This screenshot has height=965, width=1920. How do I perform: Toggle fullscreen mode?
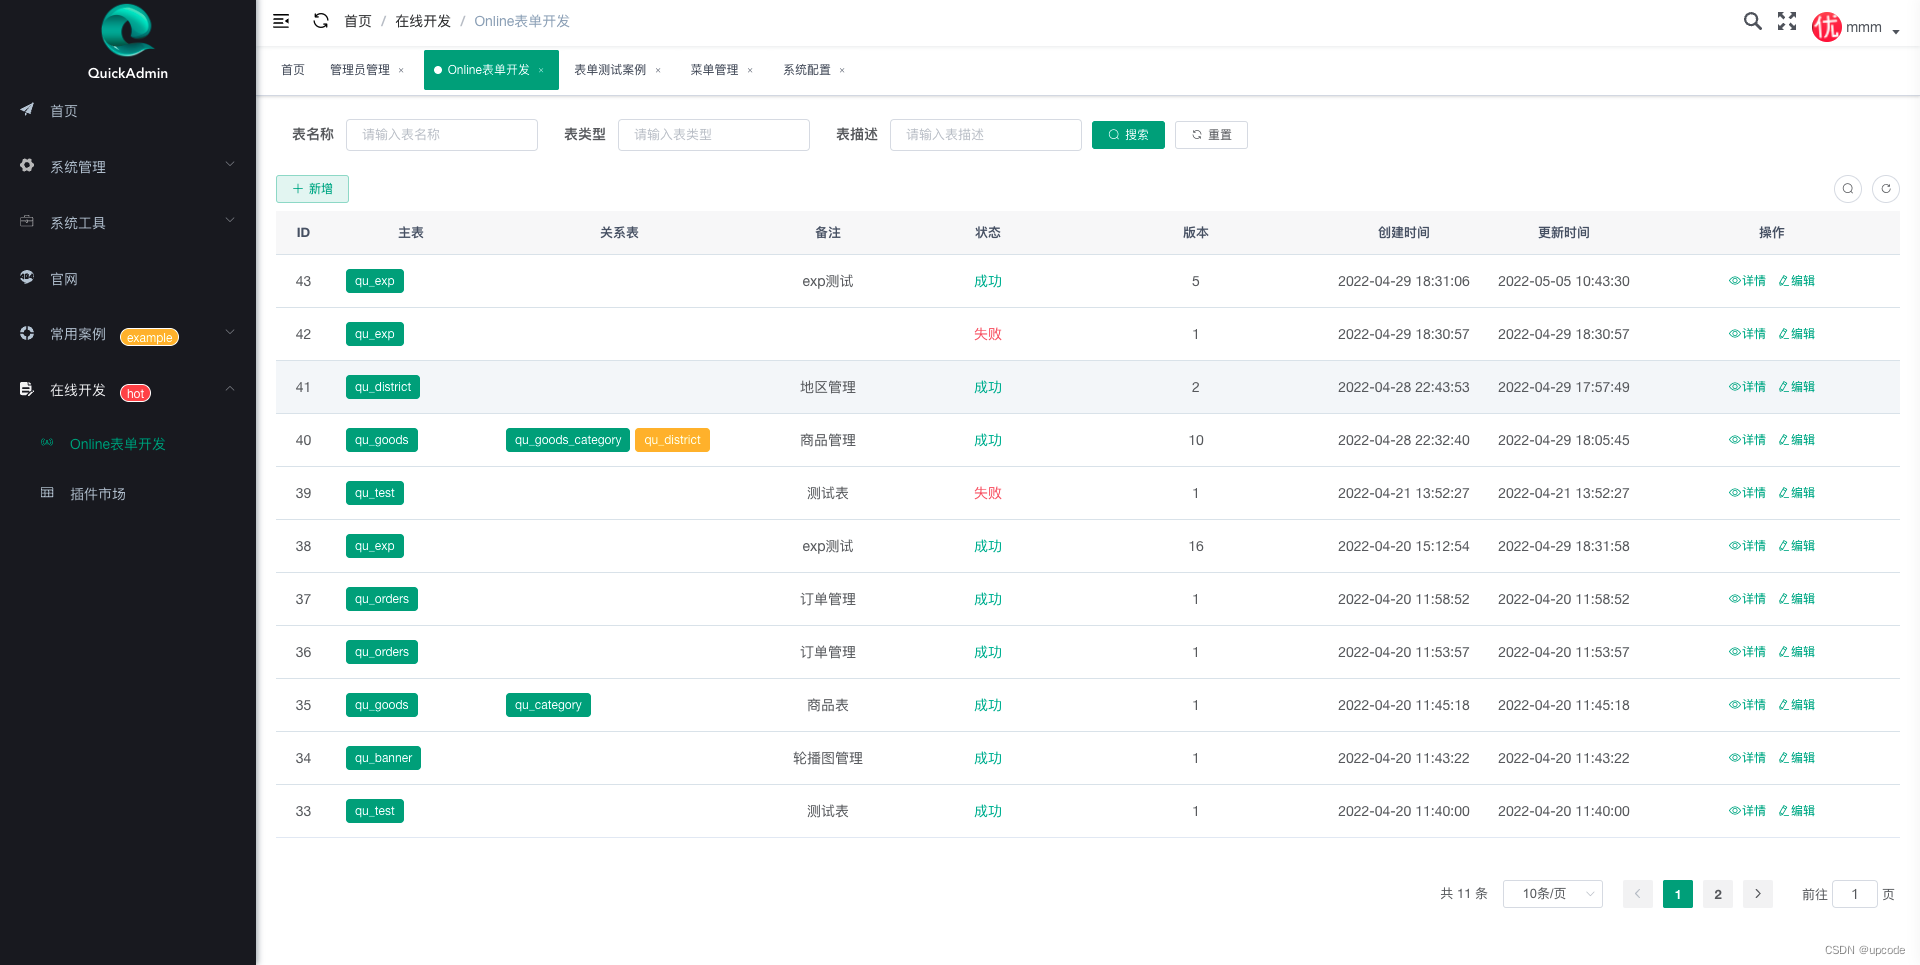coord(1787,20)
